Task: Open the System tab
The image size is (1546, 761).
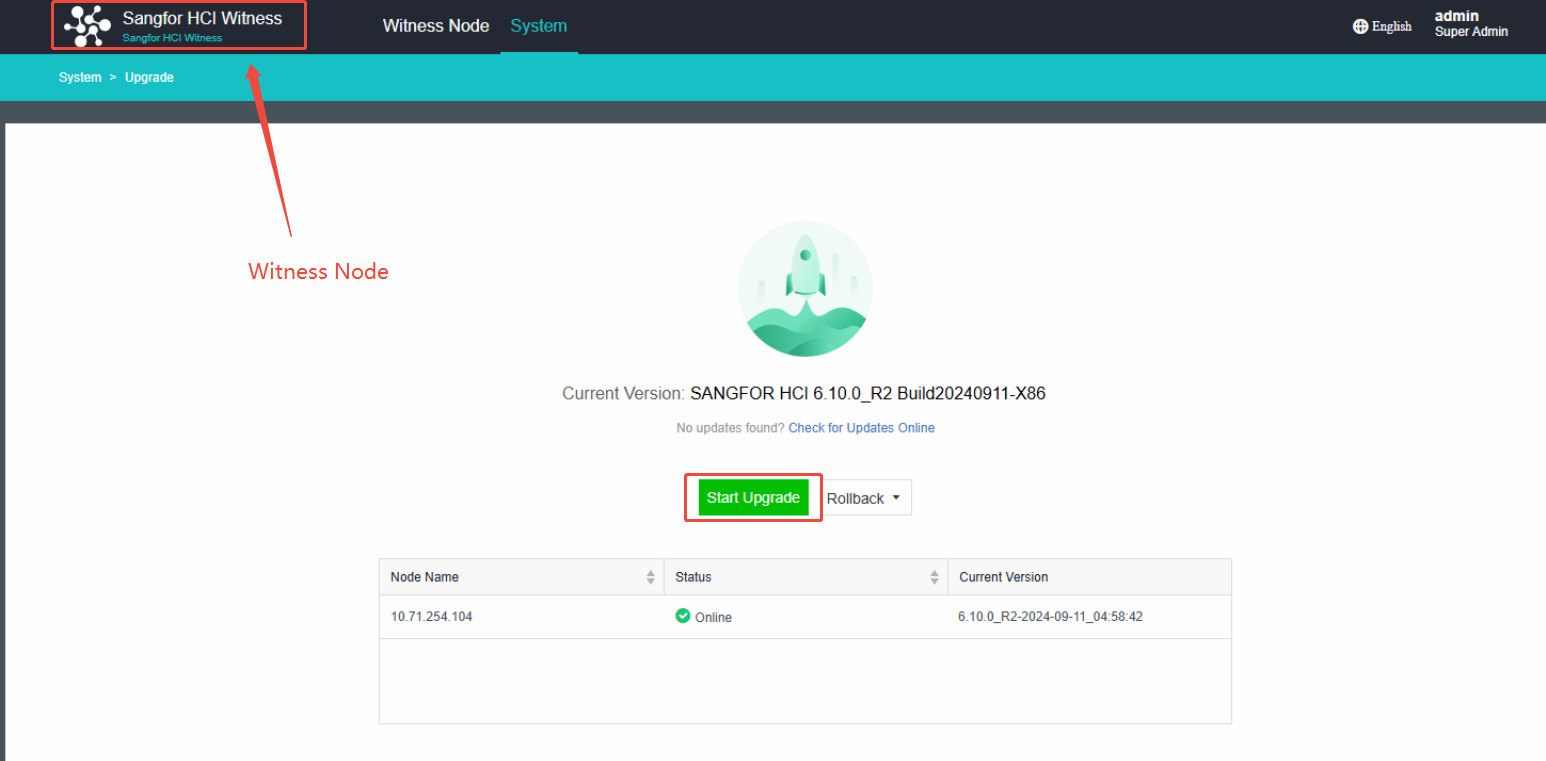Action: (x=539, y=26)
